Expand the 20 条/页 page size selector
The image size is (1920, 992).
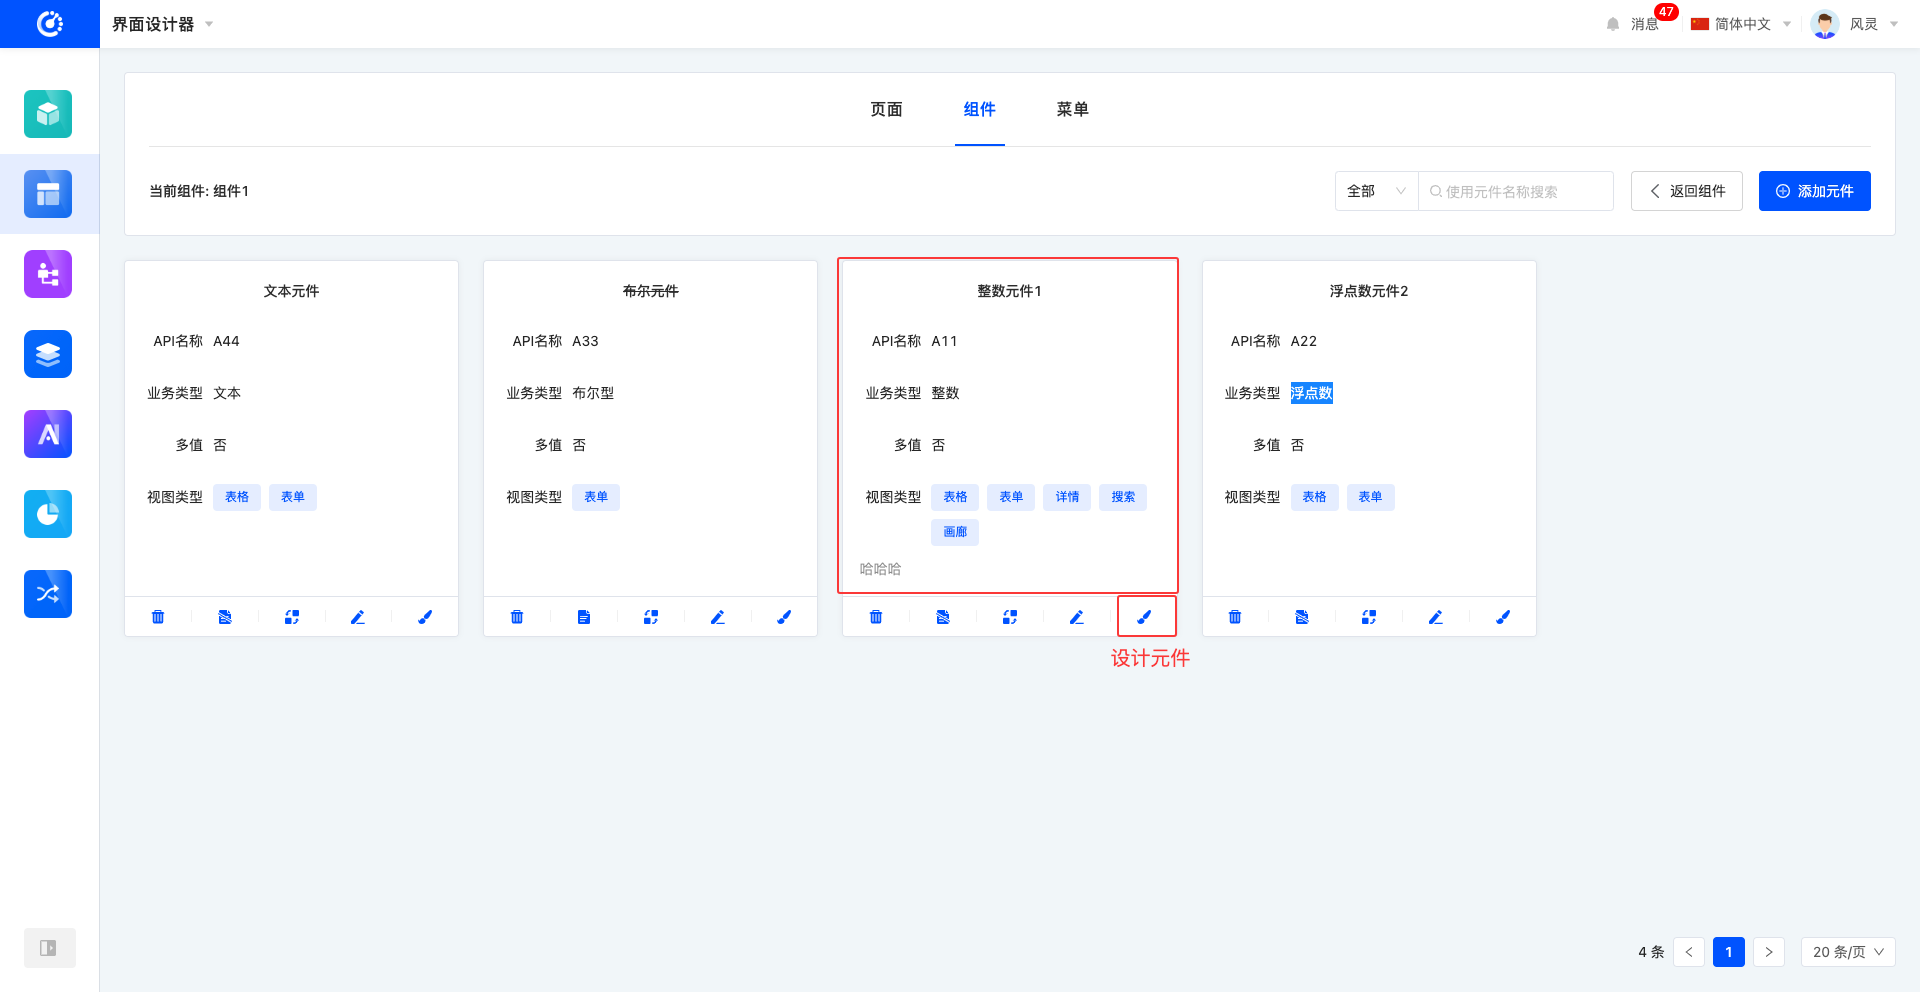[1847, 952]
